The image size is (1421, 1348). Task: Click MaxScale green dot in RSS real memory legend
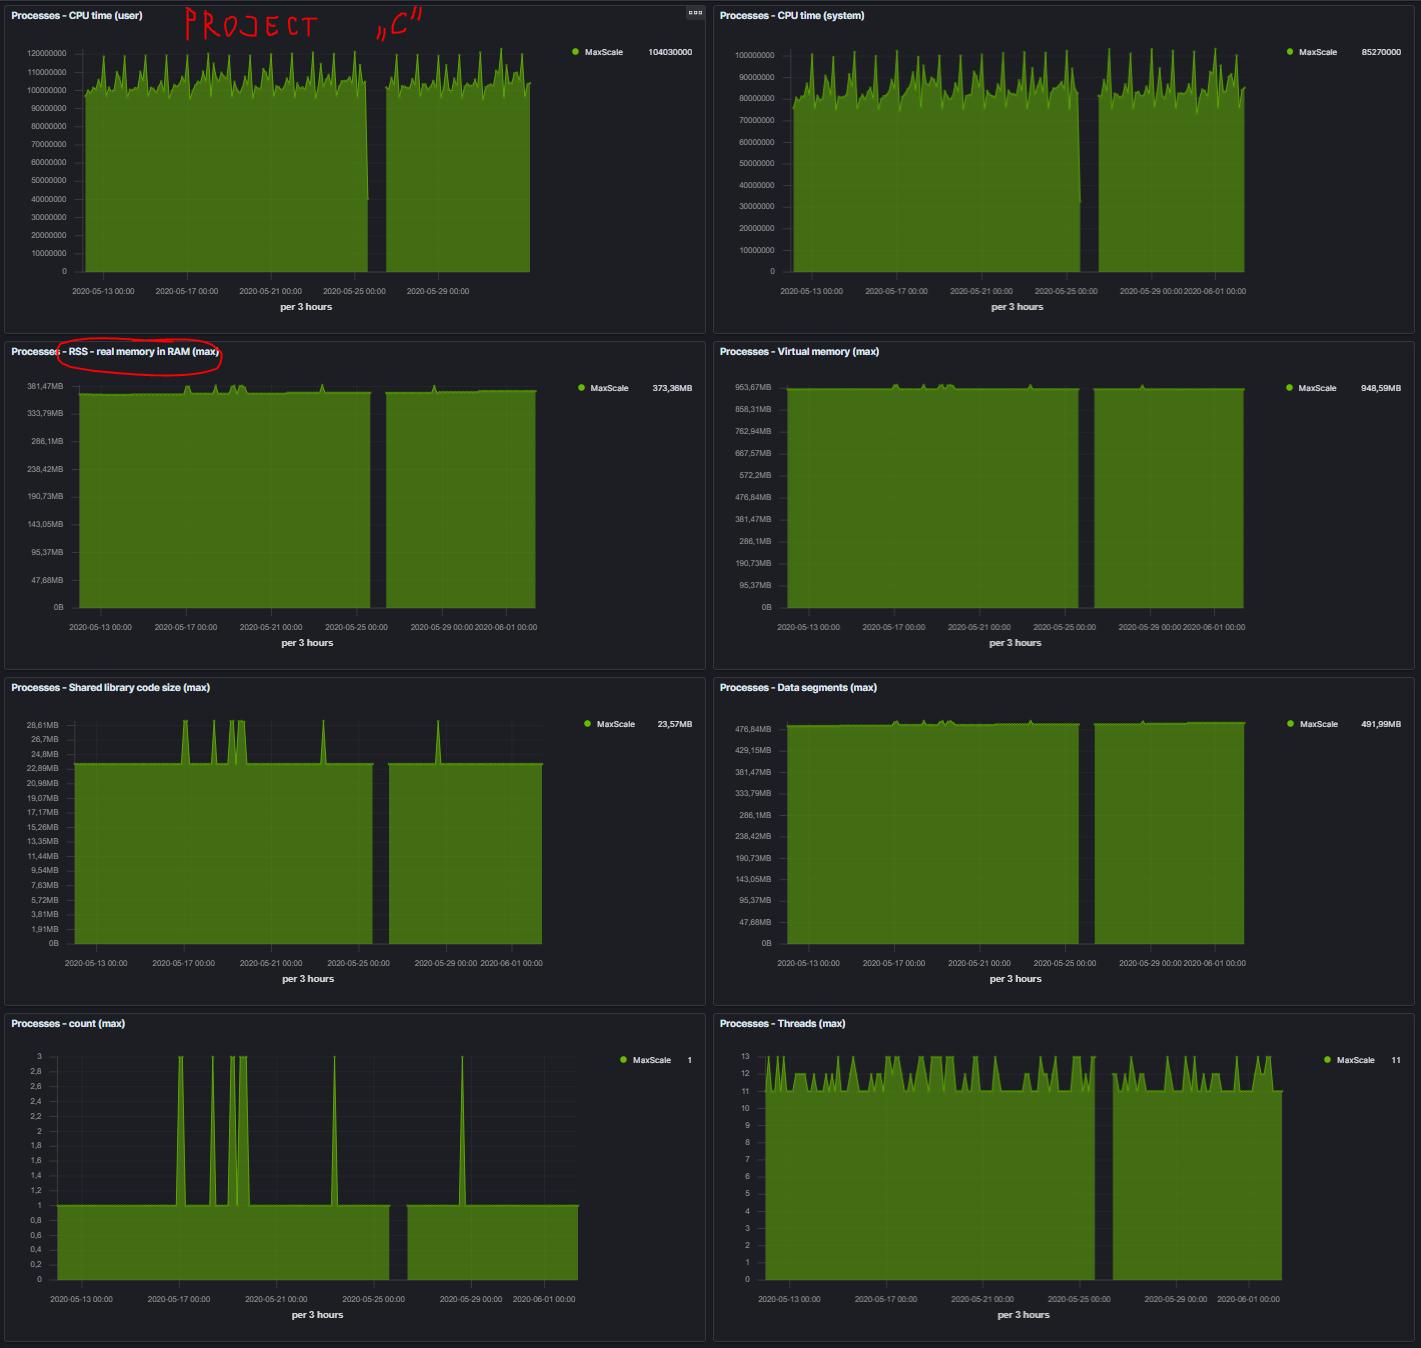click(581, 388)
